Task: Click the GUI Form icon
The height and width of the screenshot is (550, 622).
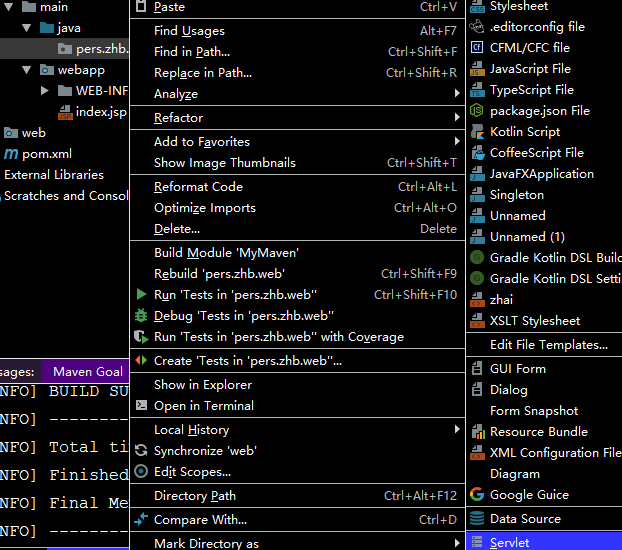Action: 477,369
